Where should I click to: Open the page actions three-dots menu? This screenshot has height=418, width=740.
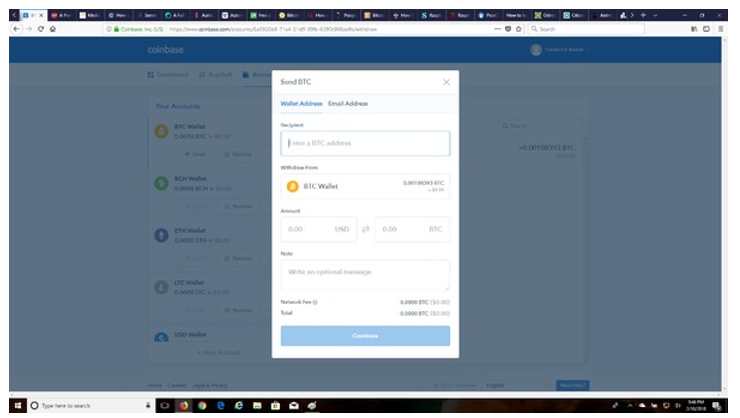[497, 29]
